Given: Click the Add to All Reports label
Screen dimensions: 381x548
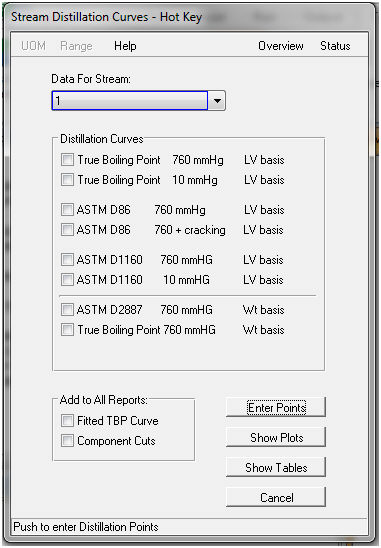Looking at the screenshot, I should click(103, 400).
